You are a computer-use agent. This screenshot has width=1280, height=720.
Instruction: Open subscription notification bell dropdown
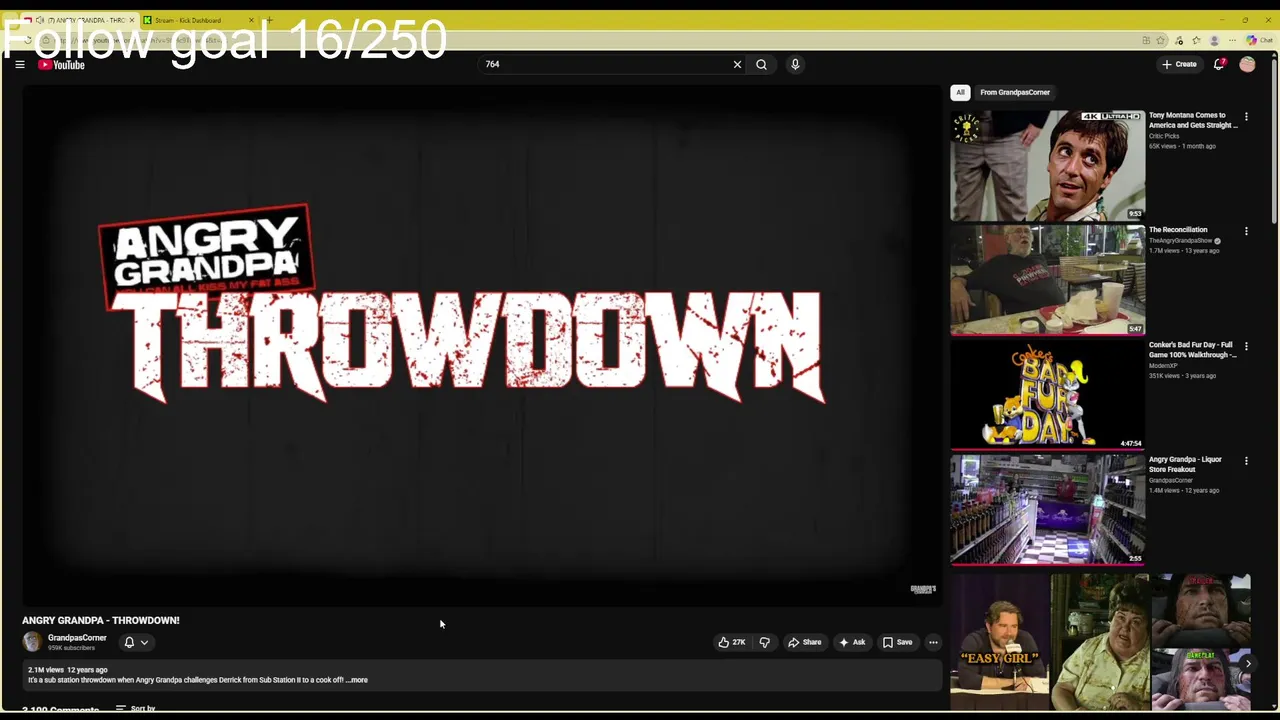(136, 643)
